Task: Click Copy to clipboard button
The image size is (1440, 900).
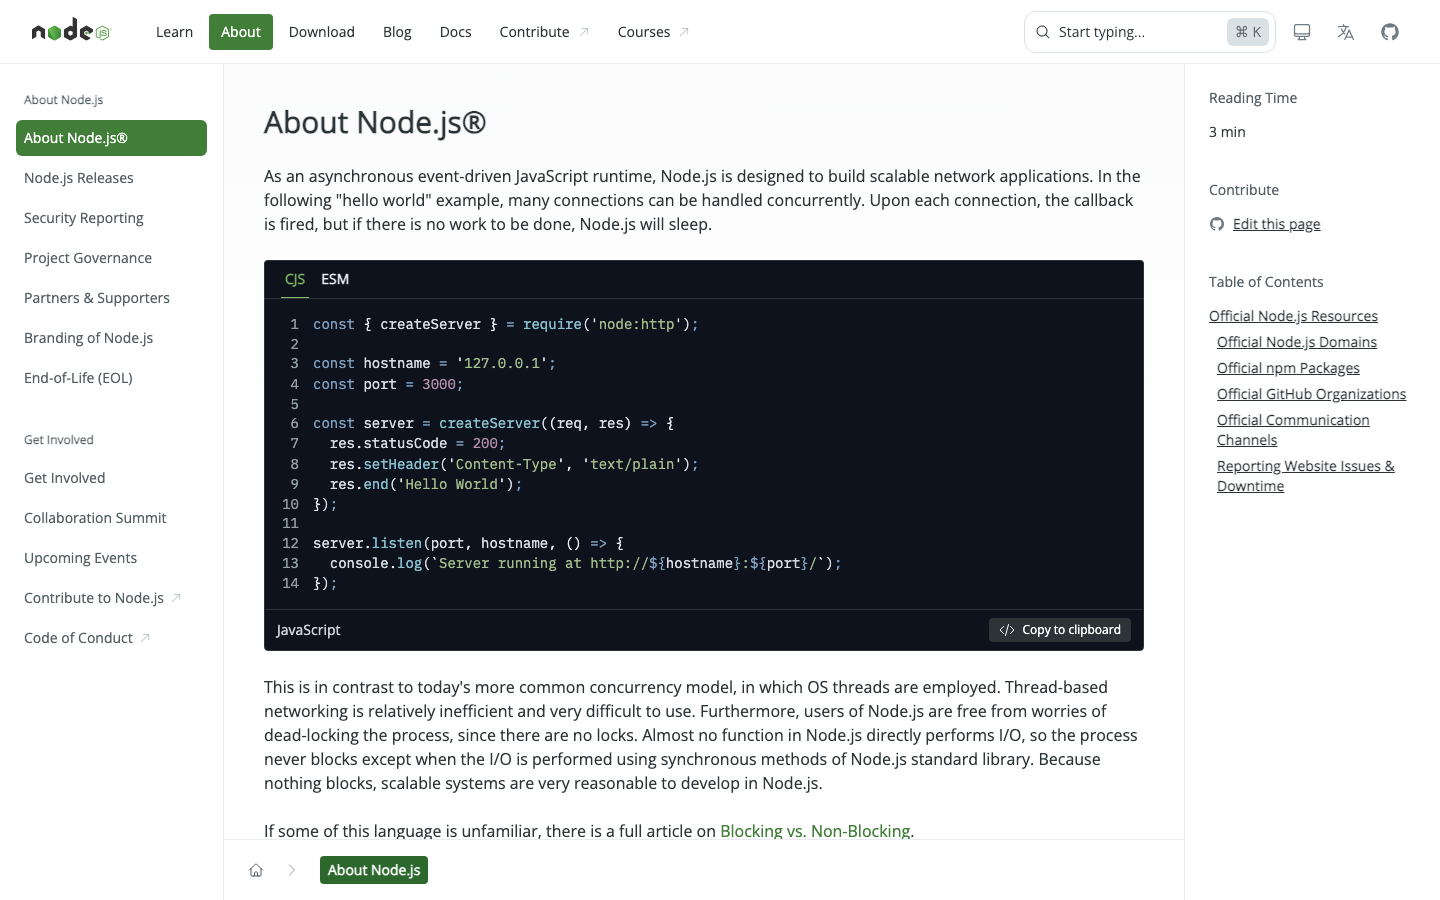Action: 1060,630
